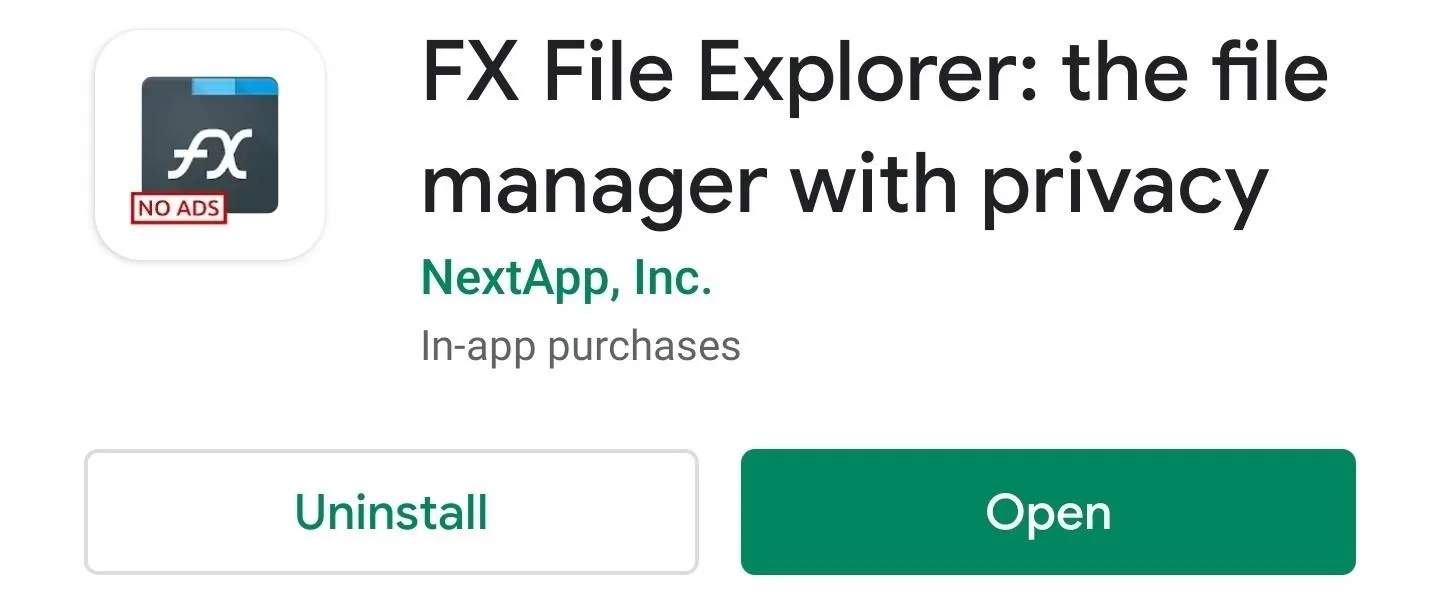Tap the FX File Explorer app icon
The width and height of the screenshot is (1440, 599).
click(x=210, y=145)
